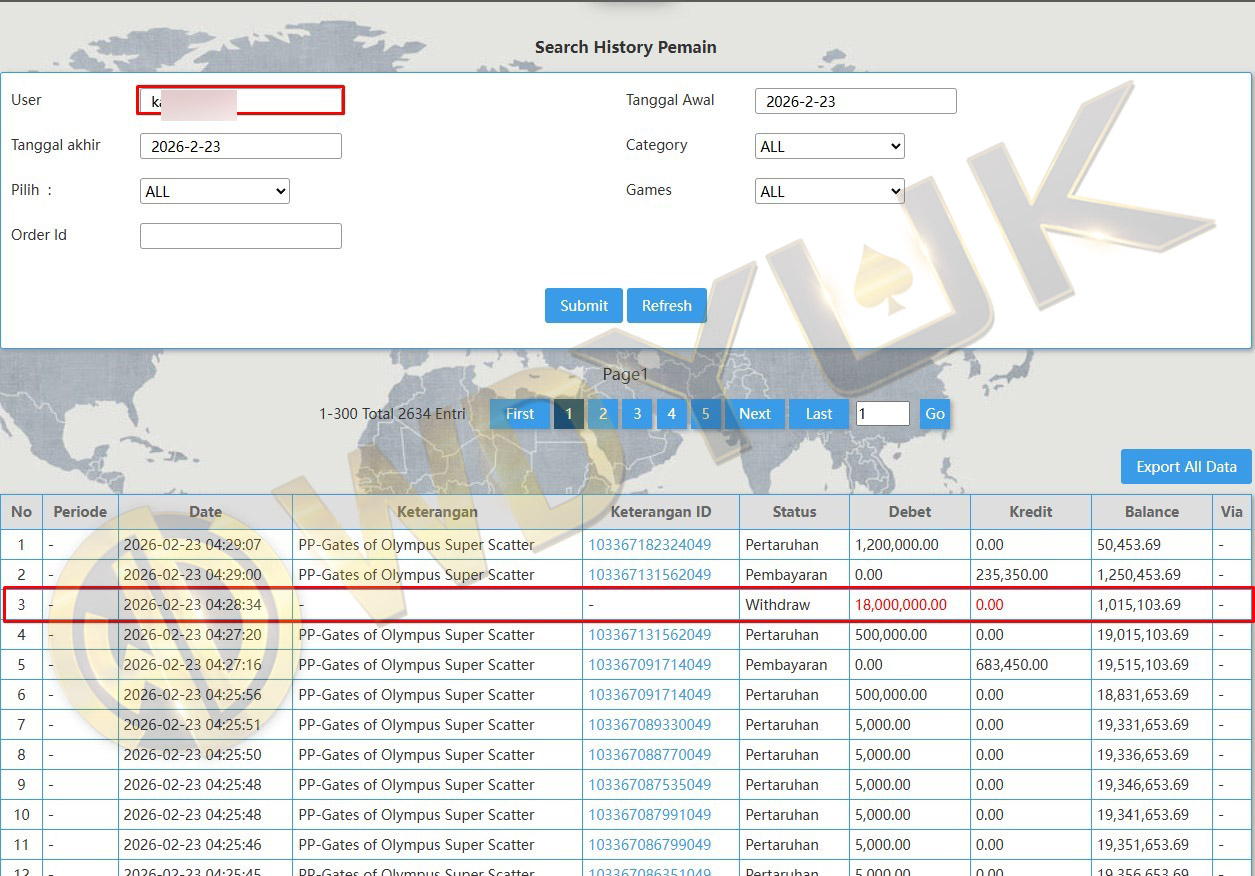Go to page 3
The width and height of the screenshot is (1255, 876).
click(637, 414)
